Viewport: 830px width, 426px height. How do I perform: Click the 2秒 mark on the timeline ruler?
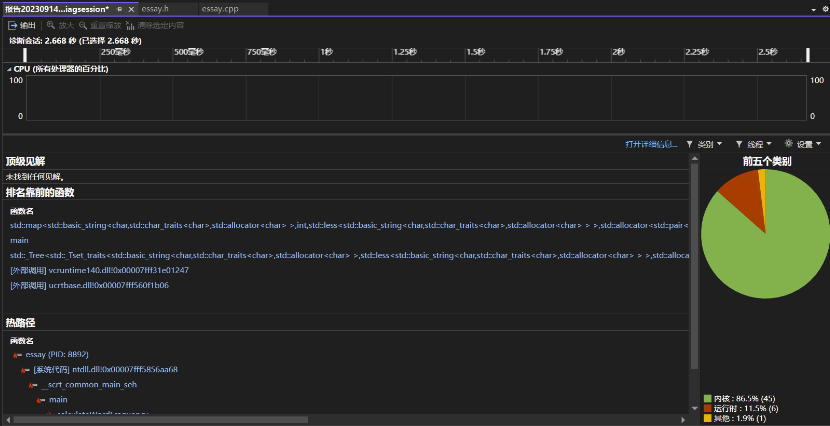[x=618, y=52]
